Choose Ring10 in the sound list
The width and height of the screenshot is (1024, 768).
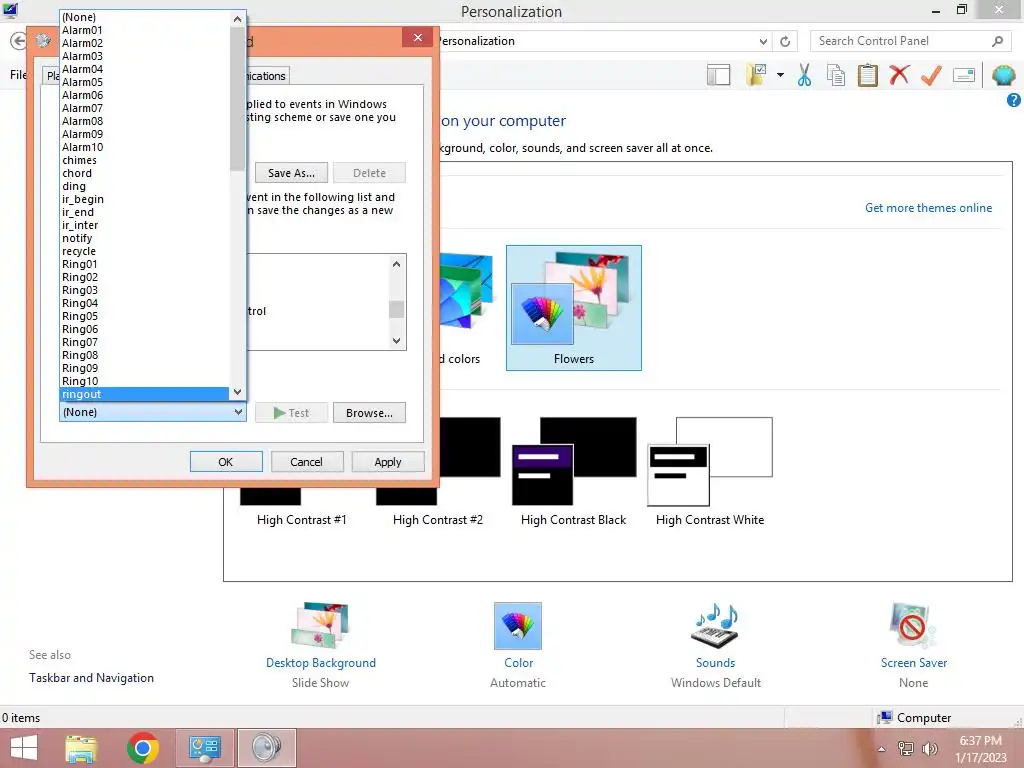pyautogui.click(x=144, y=381)
